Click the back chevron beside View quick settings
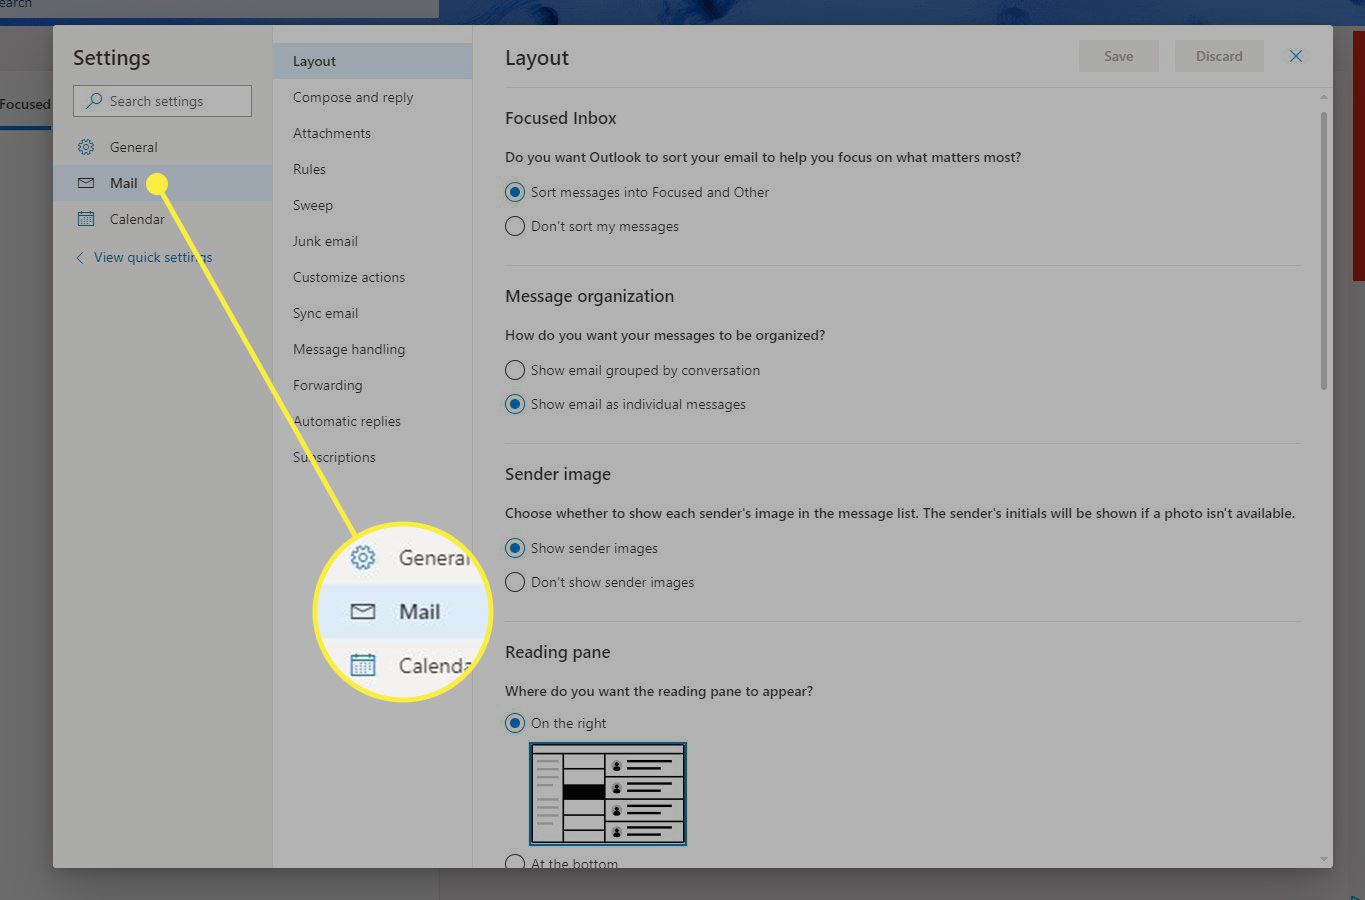 (x=80, y=258)
